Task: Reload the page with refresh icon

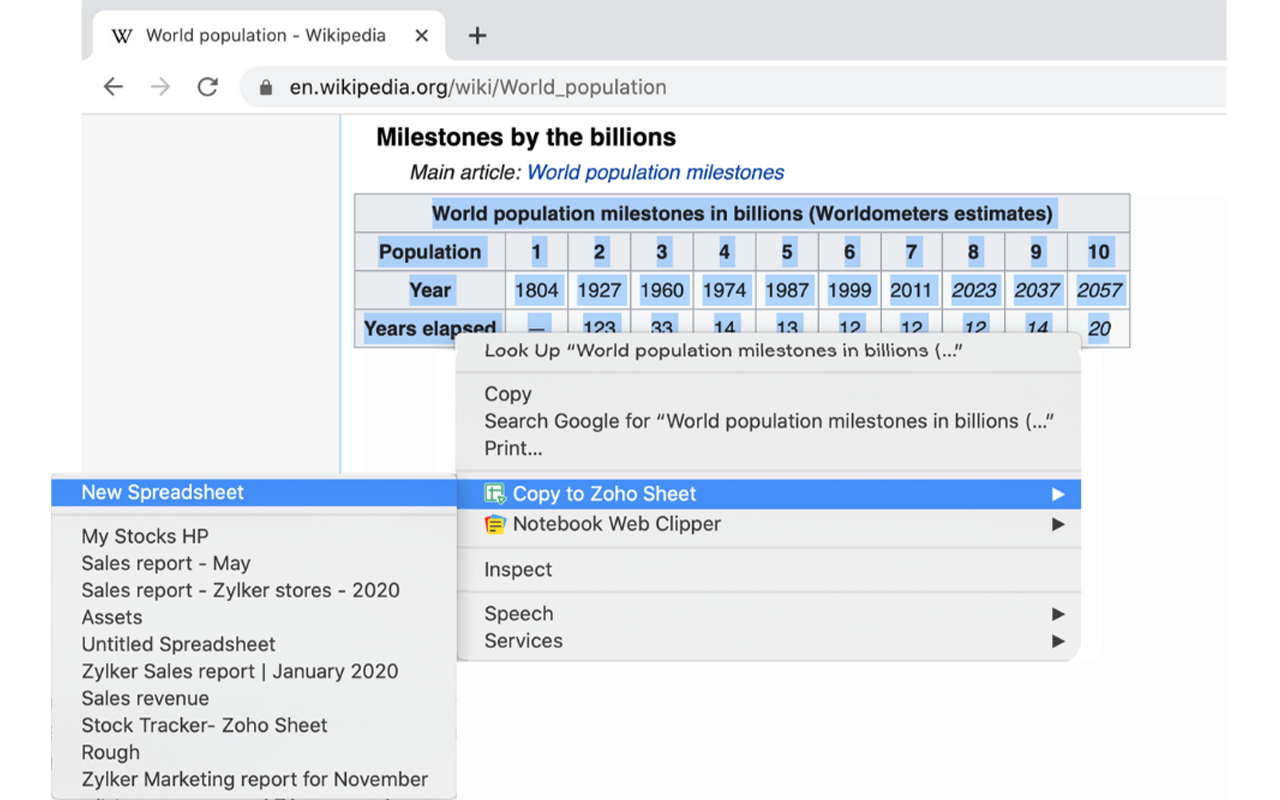Action: [207, 87]
